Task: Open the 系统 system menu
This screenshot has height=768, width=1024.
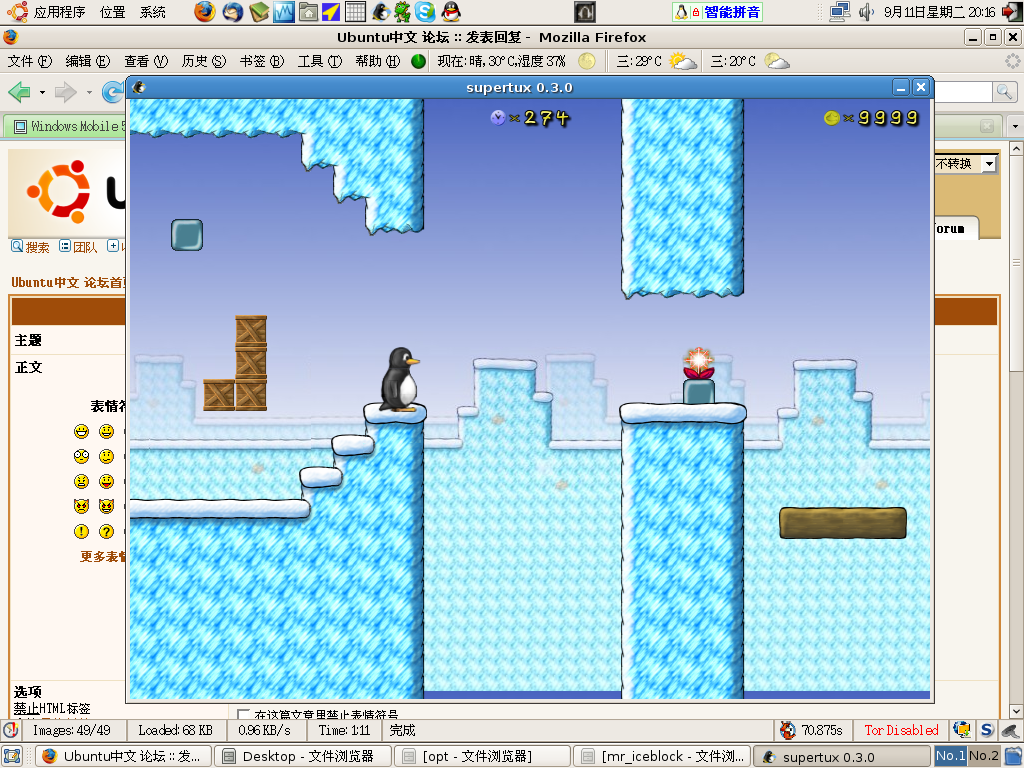Action: click(153, 12)
